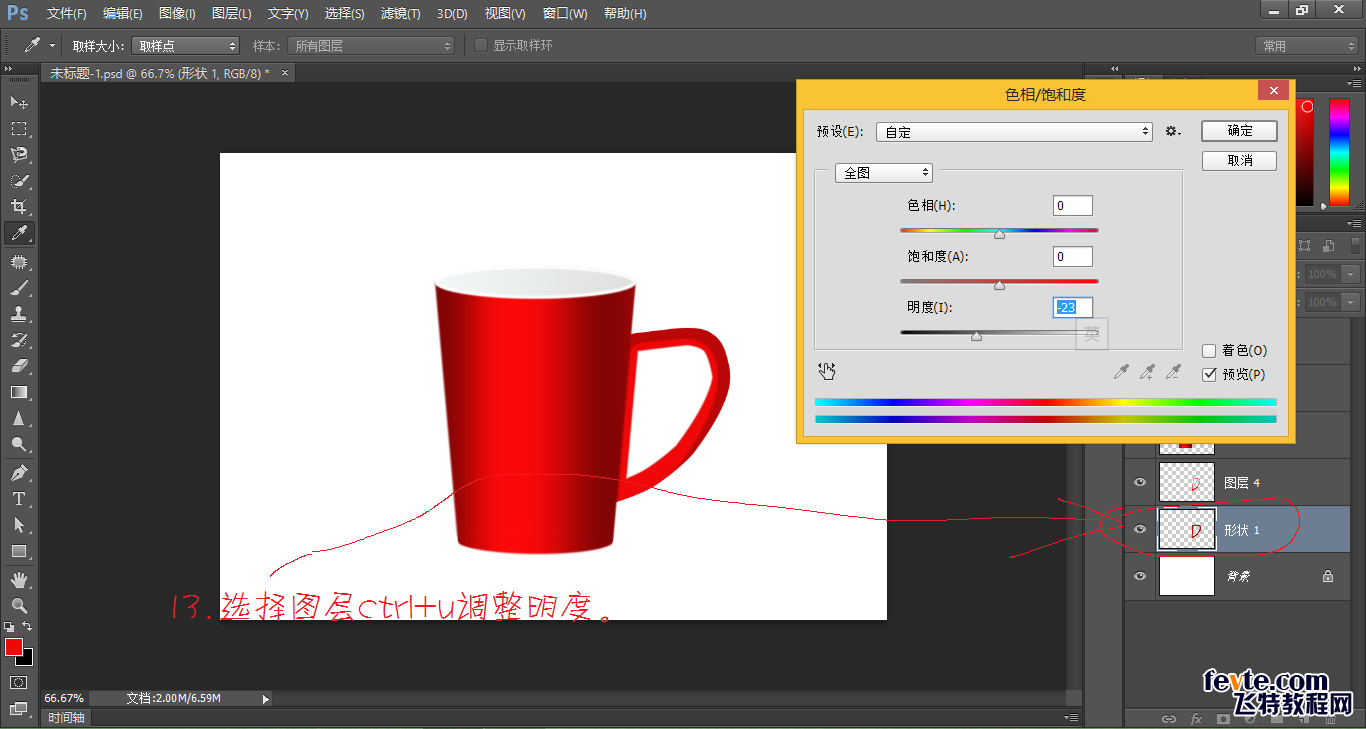The image size is (1366, 729).
Task: Select the Path Selection tool
Action: point(19,524)
